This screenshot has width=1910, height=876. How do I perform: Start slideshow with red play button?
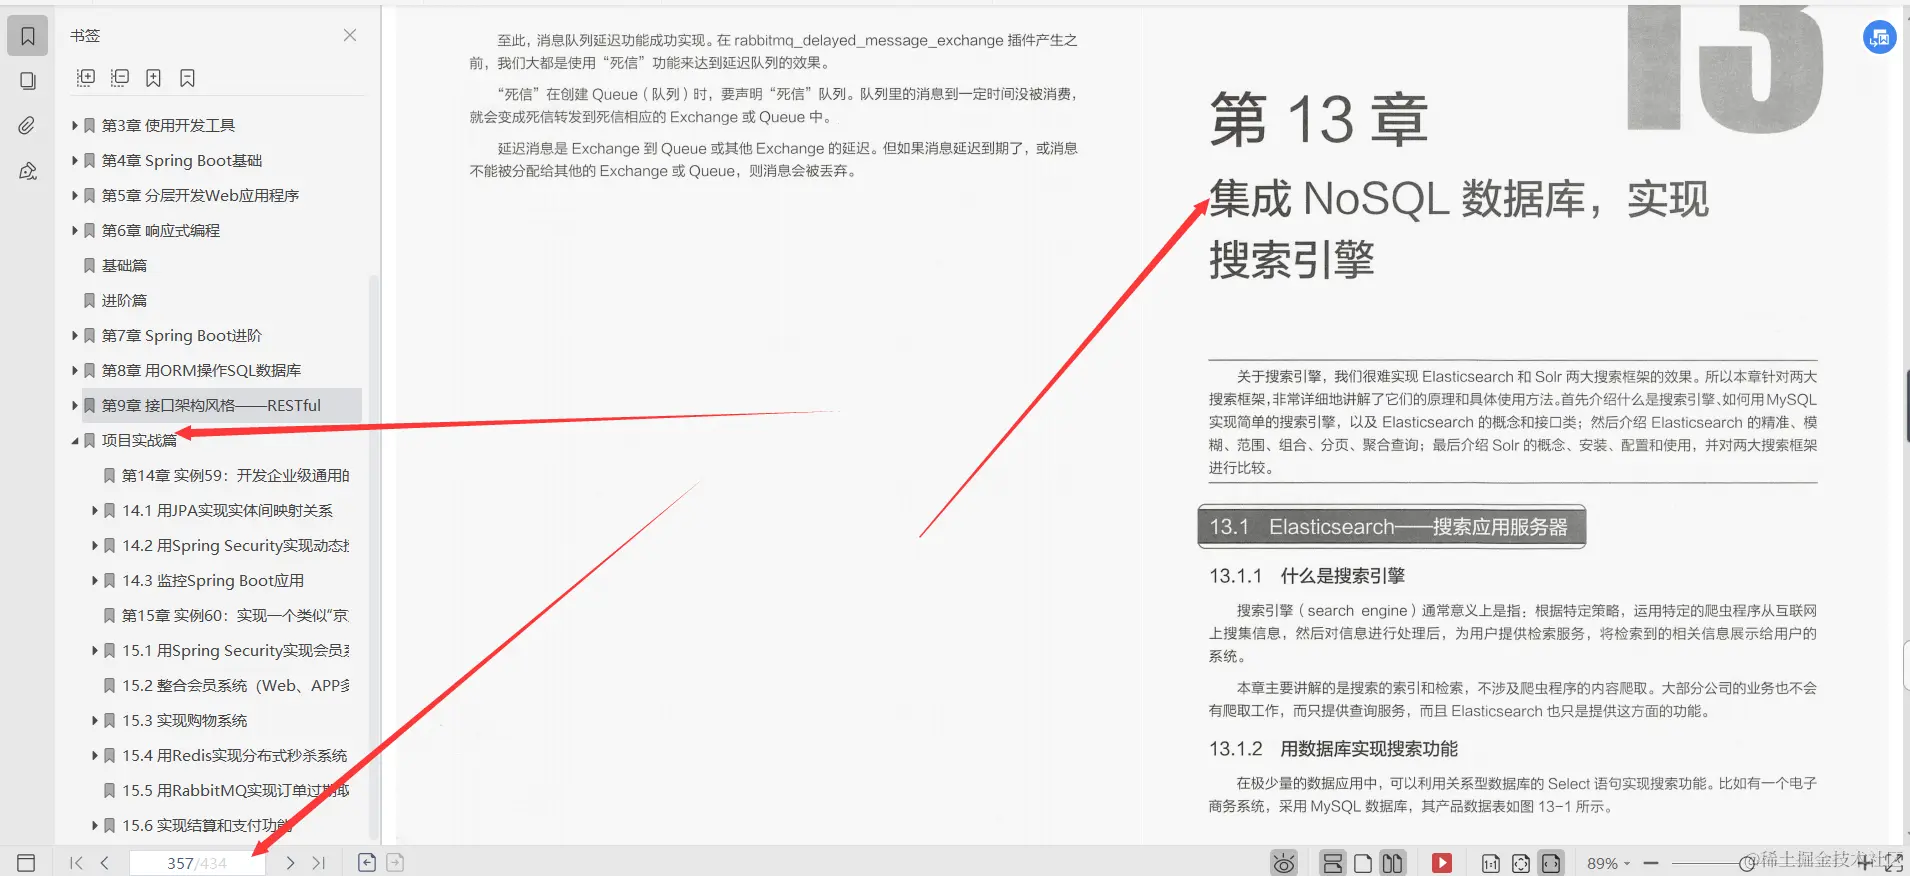tap(1442, 863)
